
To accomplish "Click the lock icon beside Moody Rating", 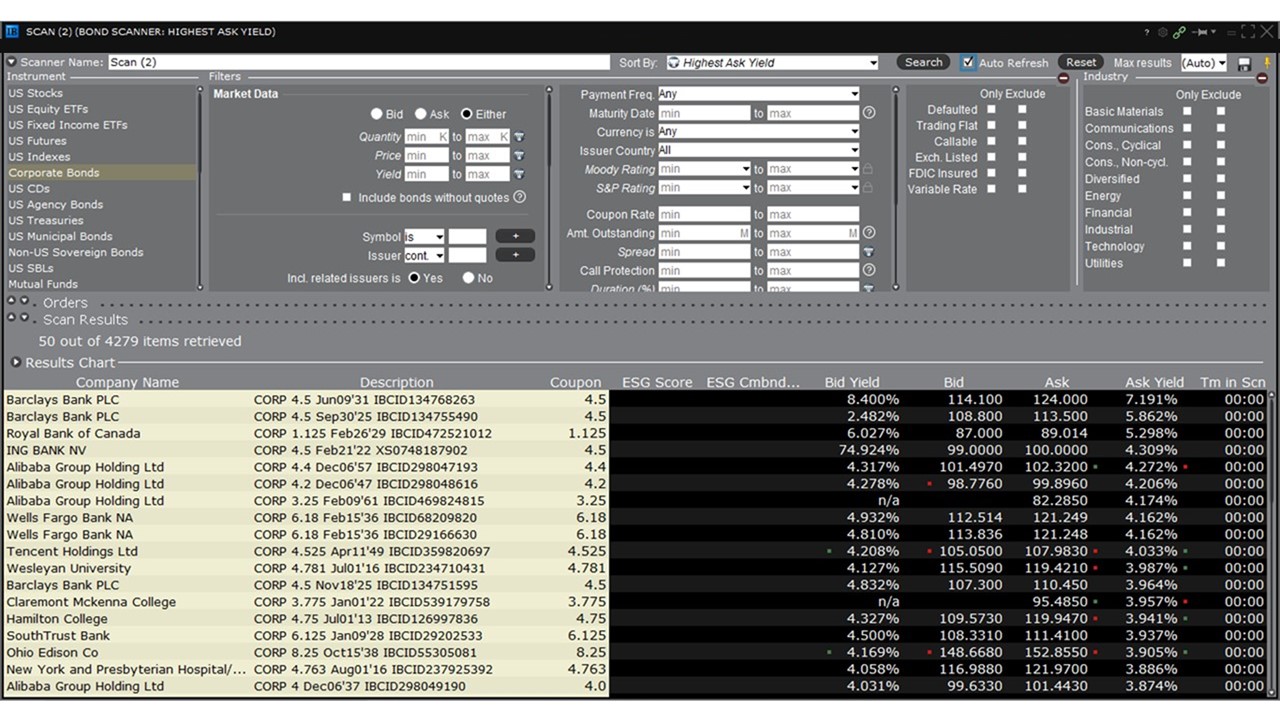I will (x=868, y=168).
